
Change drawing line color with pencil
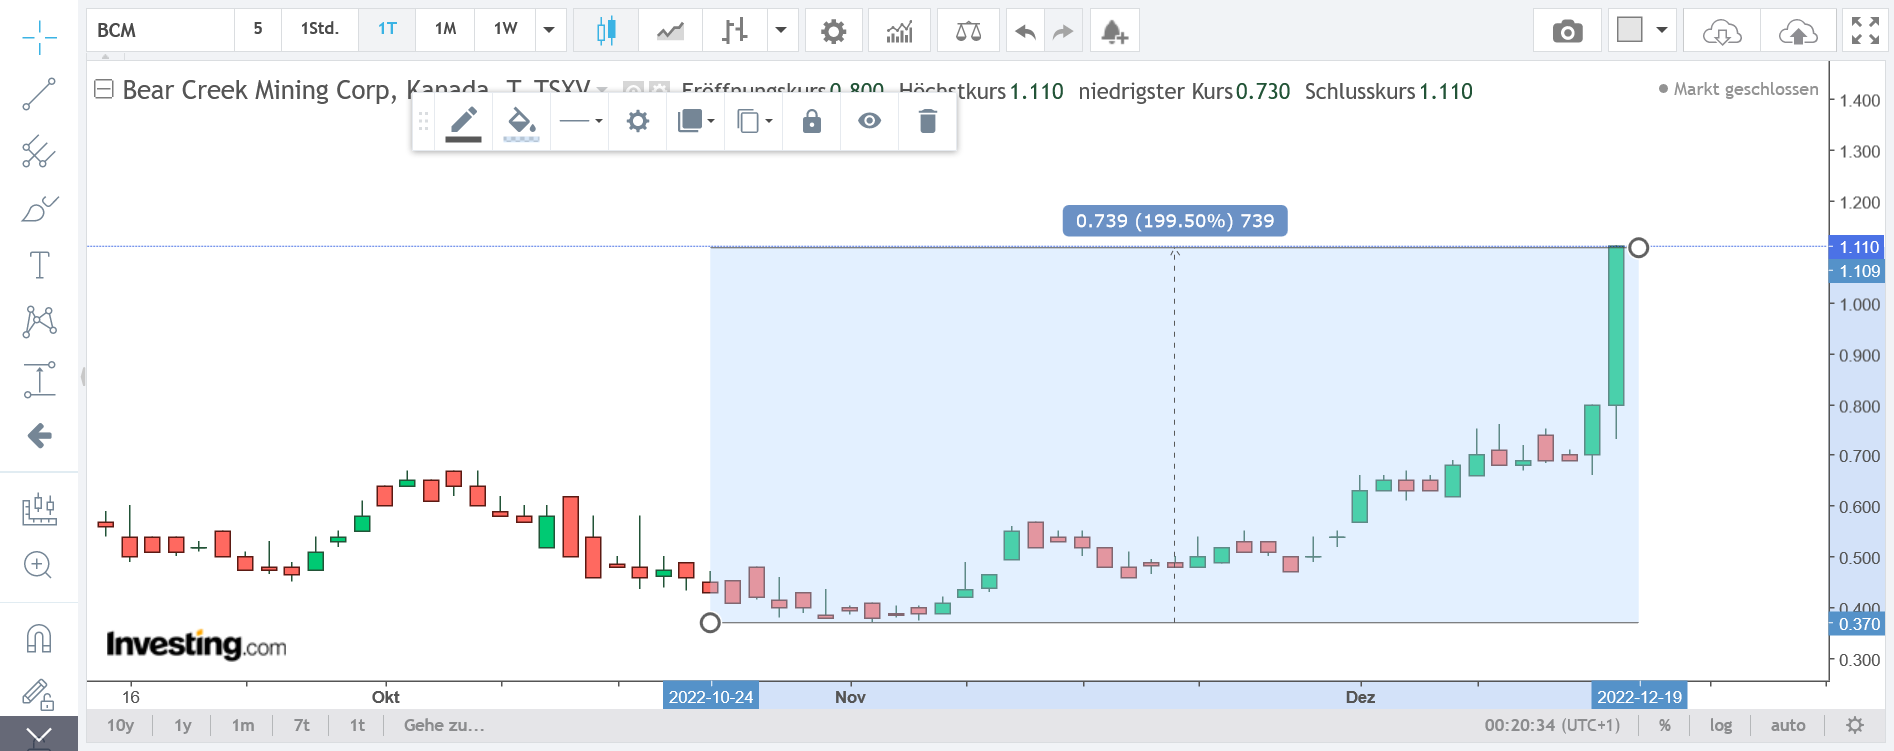coord(463,122)
